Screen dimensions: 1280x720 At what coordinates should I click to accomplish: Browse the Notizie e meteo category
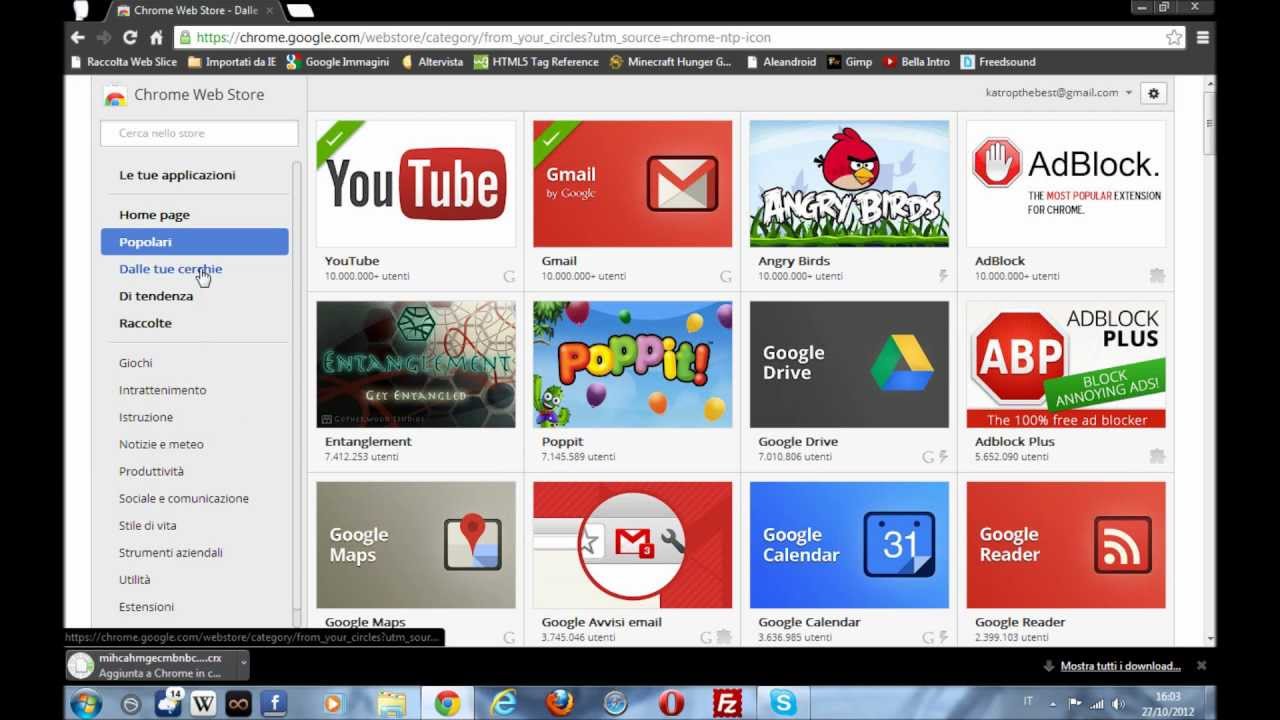(161, 444)
